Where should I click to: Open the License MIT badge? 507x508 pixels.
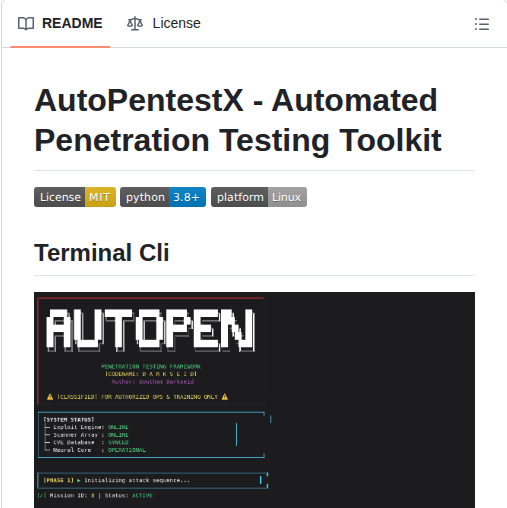[75, 197]
